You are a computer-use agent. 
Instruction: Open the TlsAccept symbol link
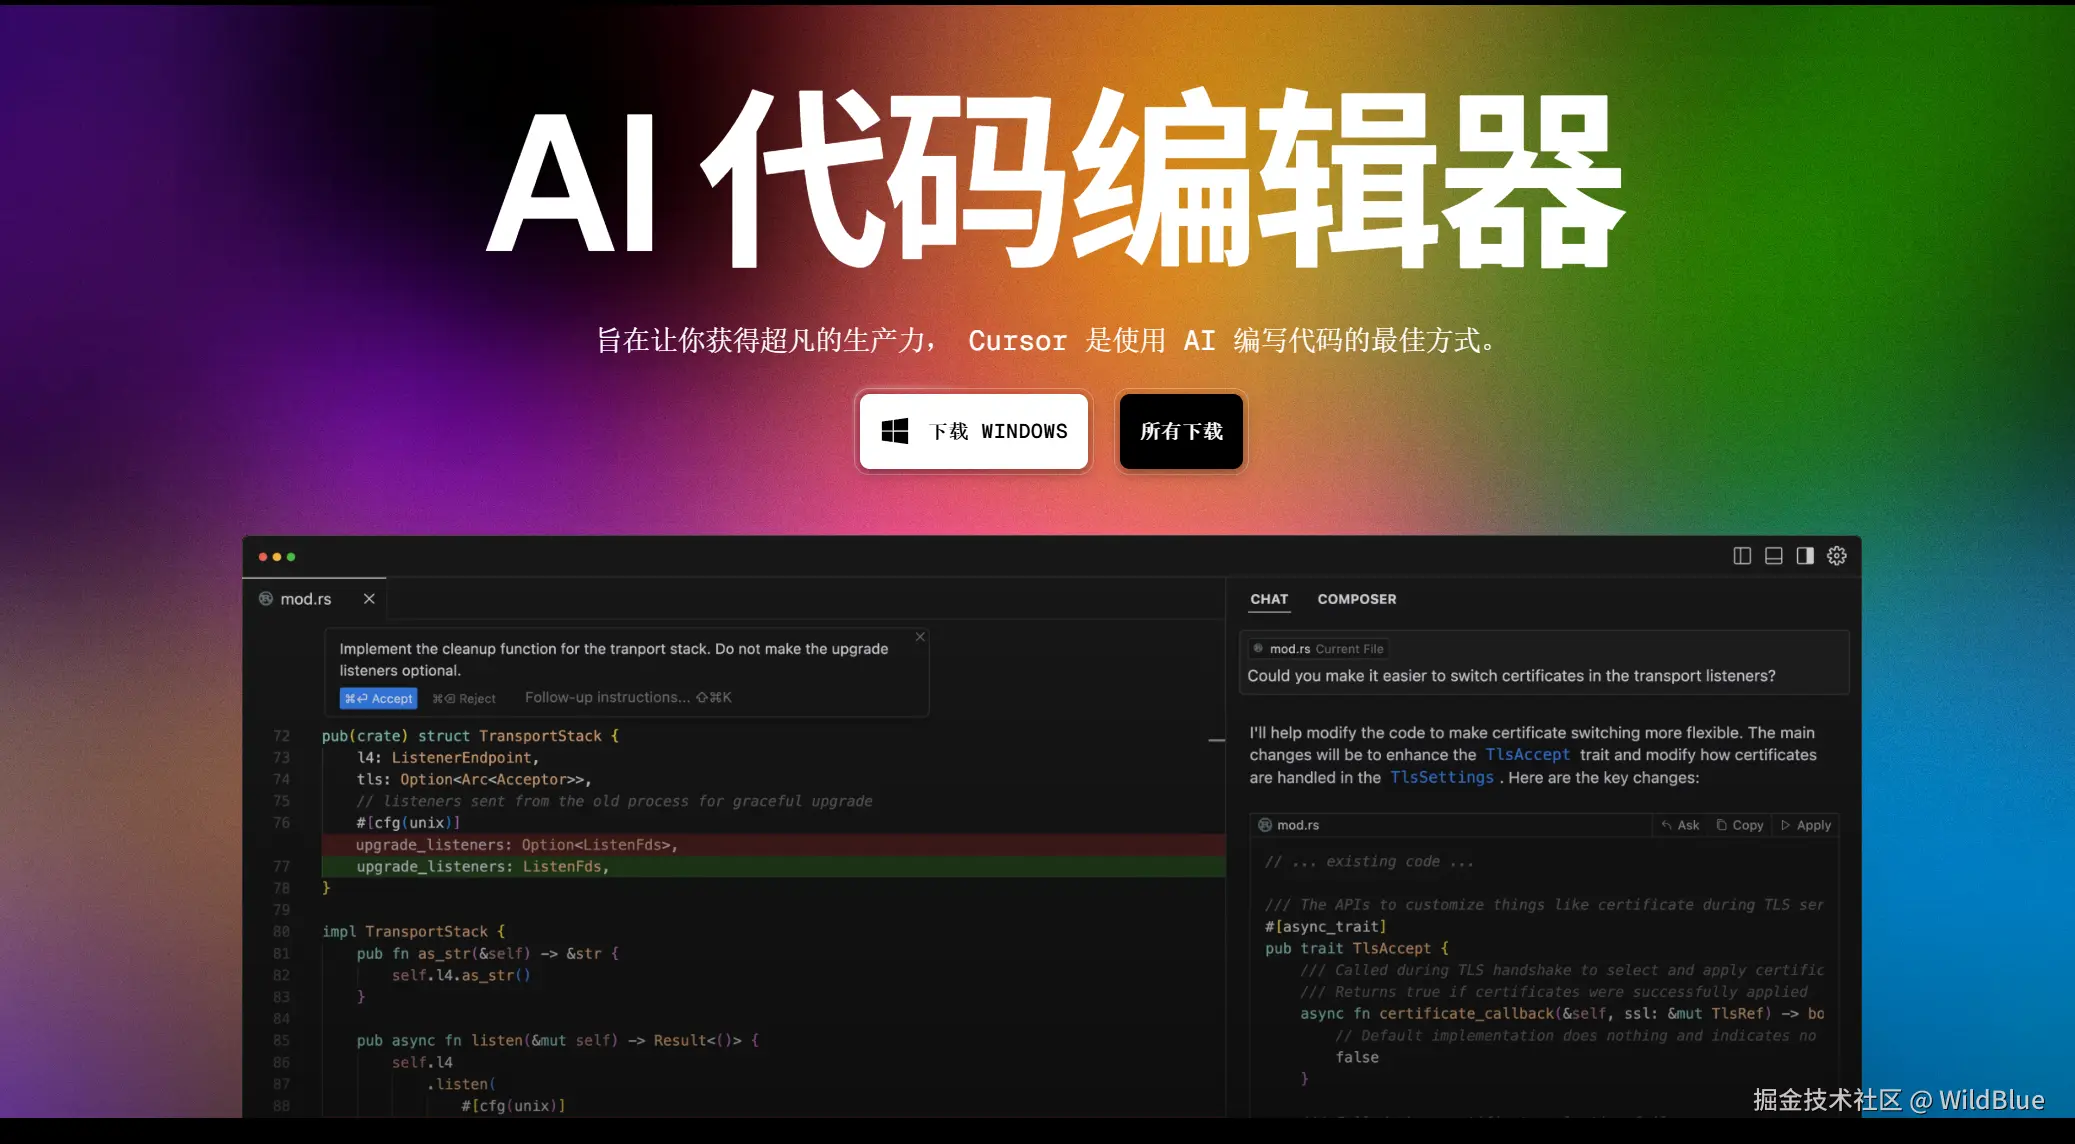pyautogui.click(x=1527, y=755)
